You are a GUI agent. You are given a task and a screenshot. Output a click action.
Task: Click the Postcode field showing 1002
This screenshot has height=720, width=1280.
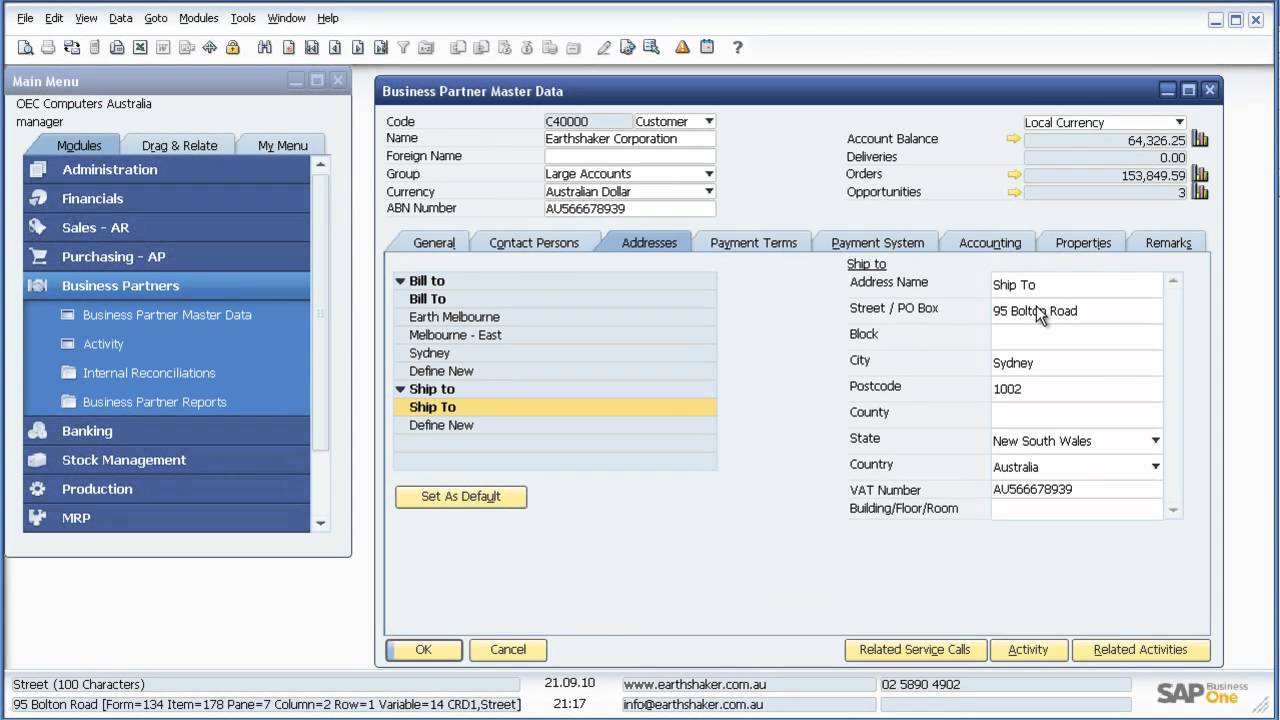[1077, 388]
